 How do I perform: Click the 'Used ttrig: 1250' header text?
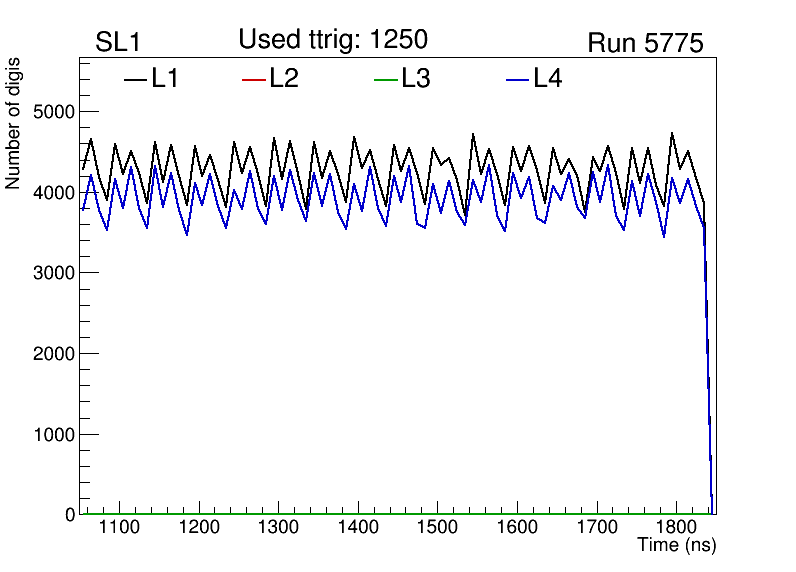click(333, 40)
